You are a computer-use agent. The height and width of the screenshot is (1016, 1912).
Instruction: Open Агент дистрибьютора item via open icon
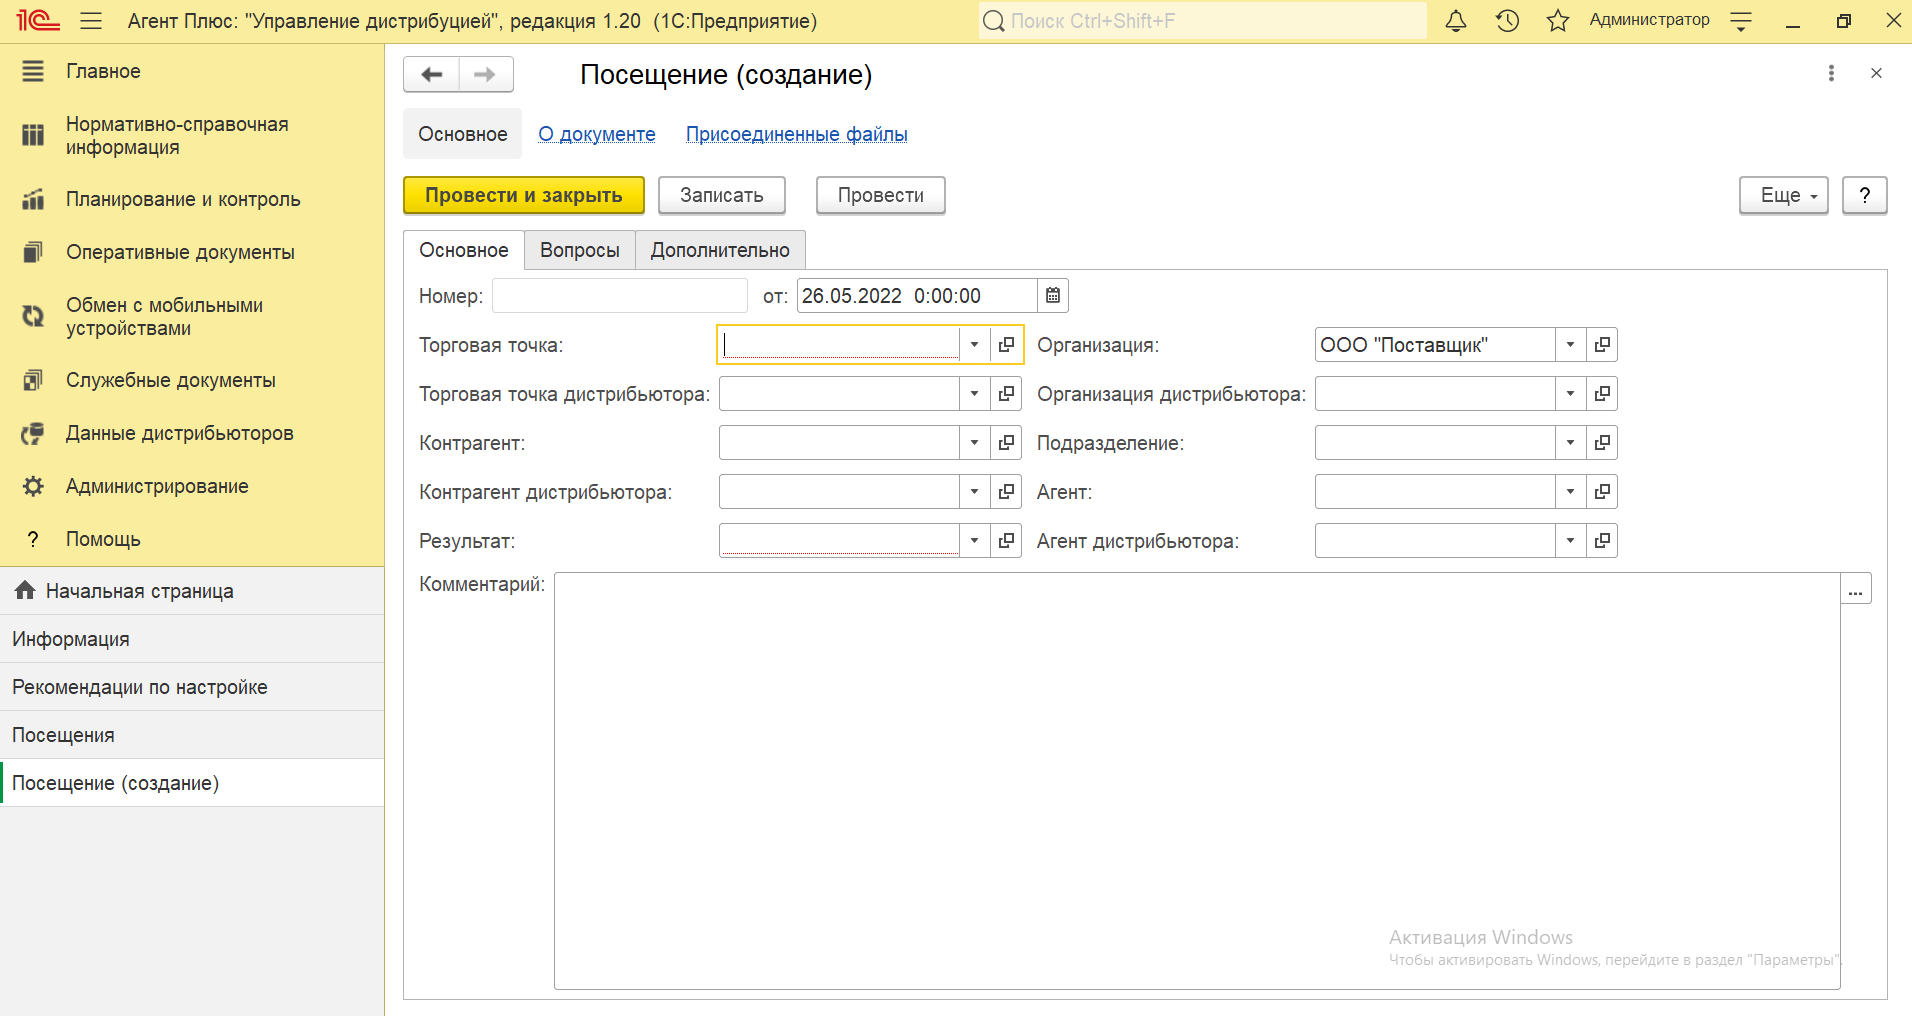coord(1602,541)
